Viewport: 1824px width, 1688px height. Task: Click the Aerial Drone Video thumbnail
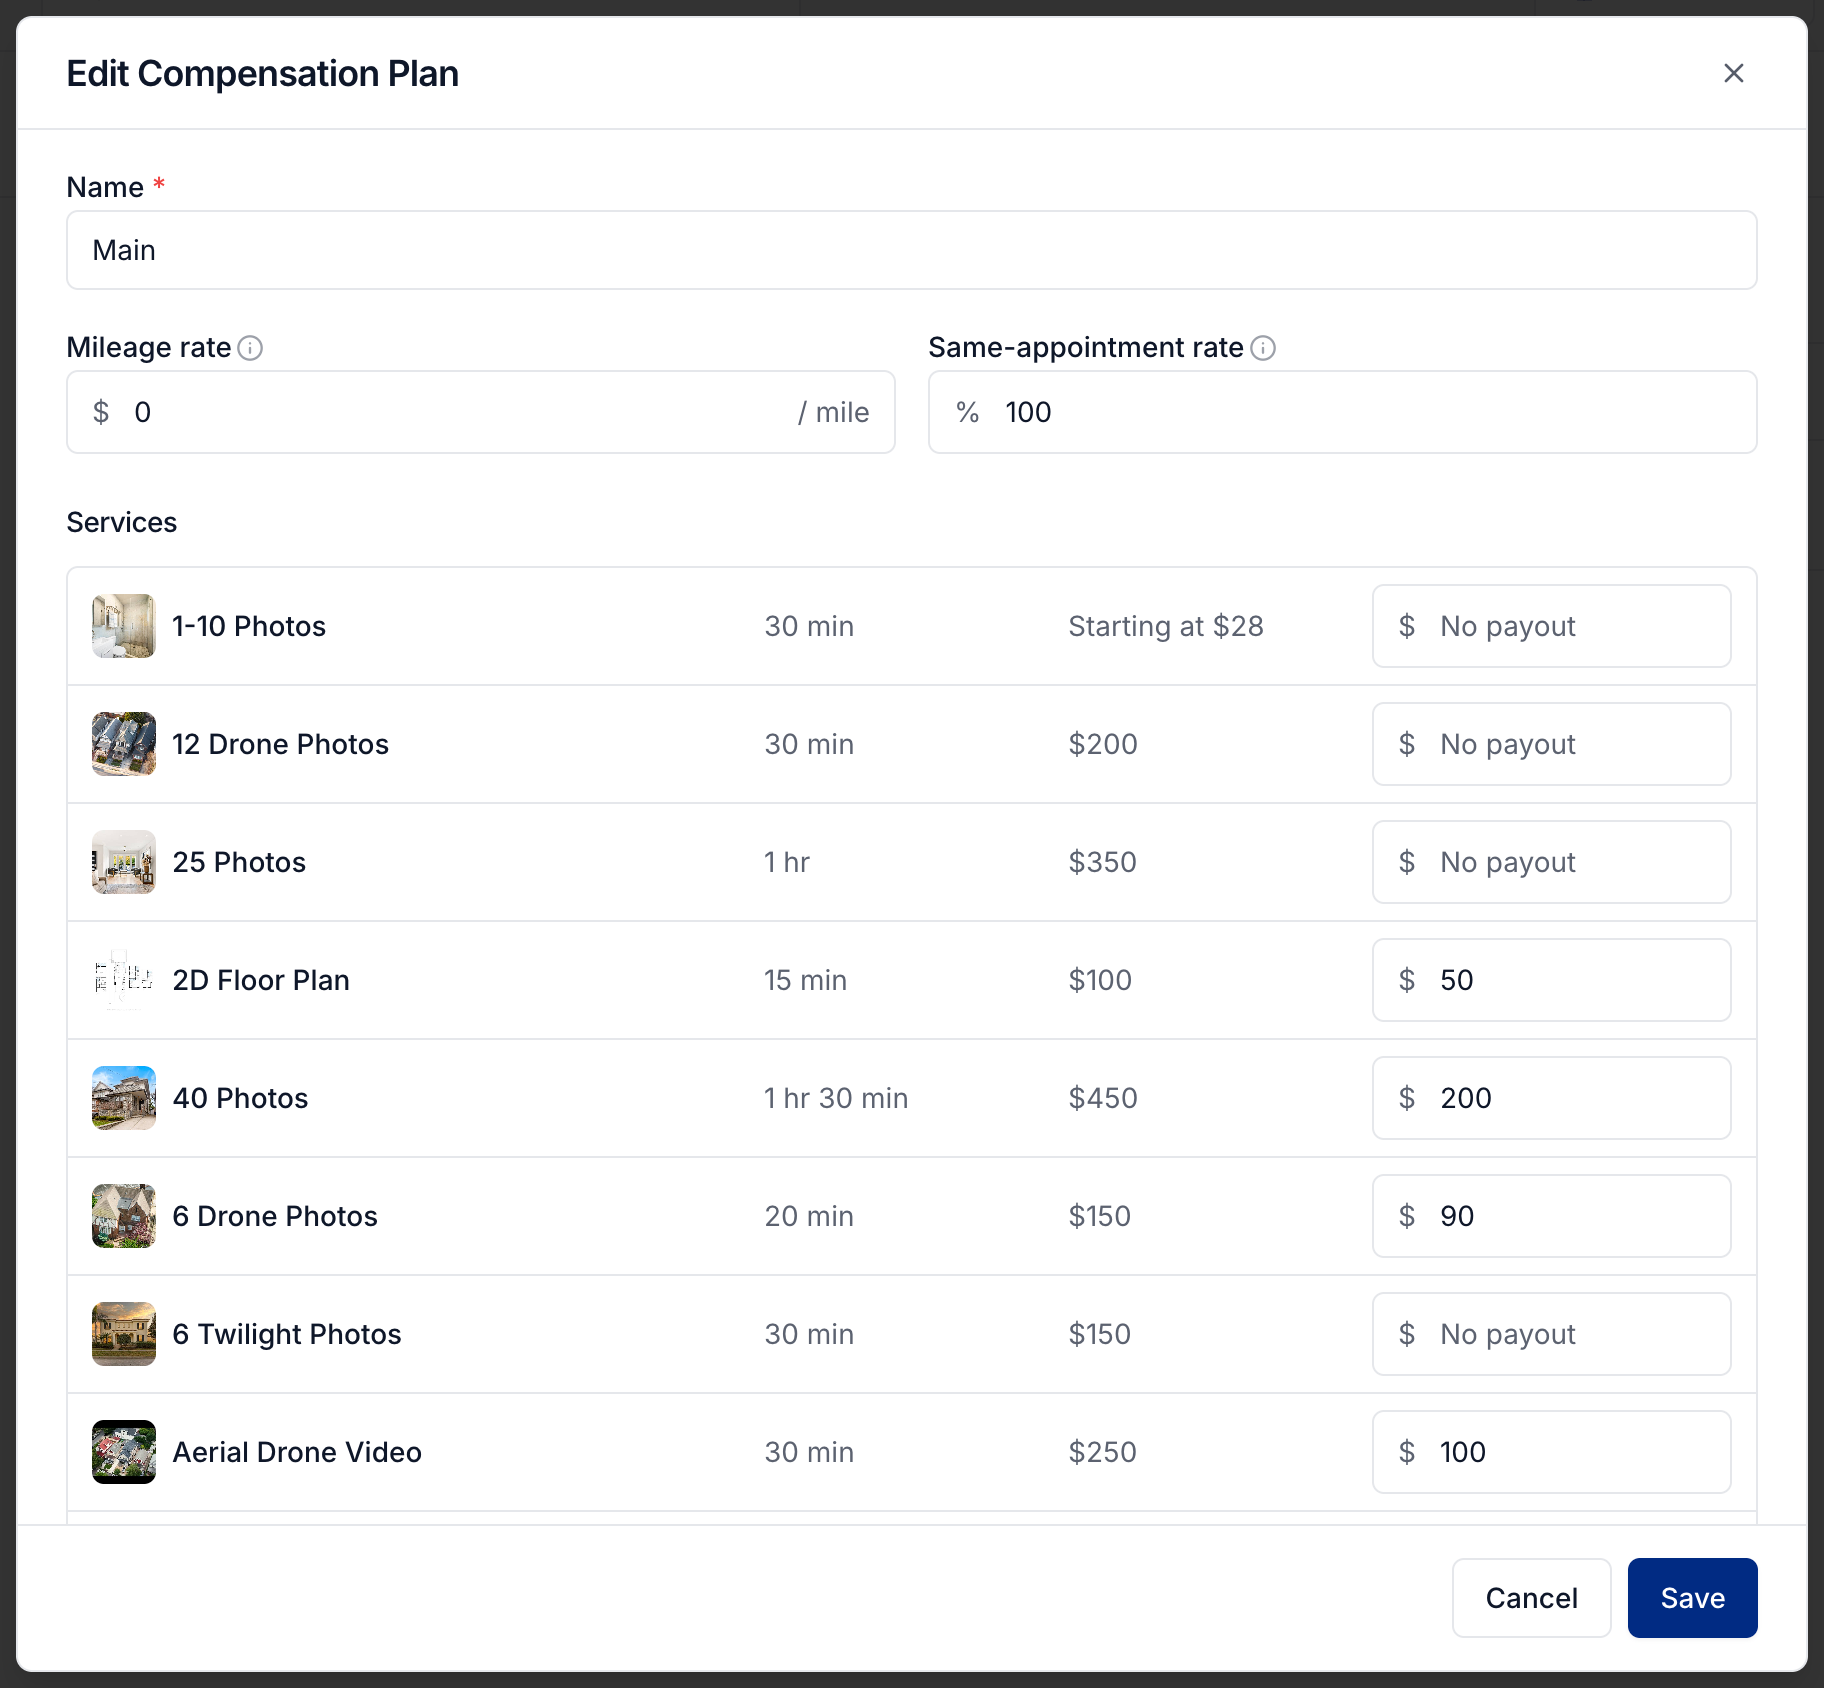[124, 1452]
